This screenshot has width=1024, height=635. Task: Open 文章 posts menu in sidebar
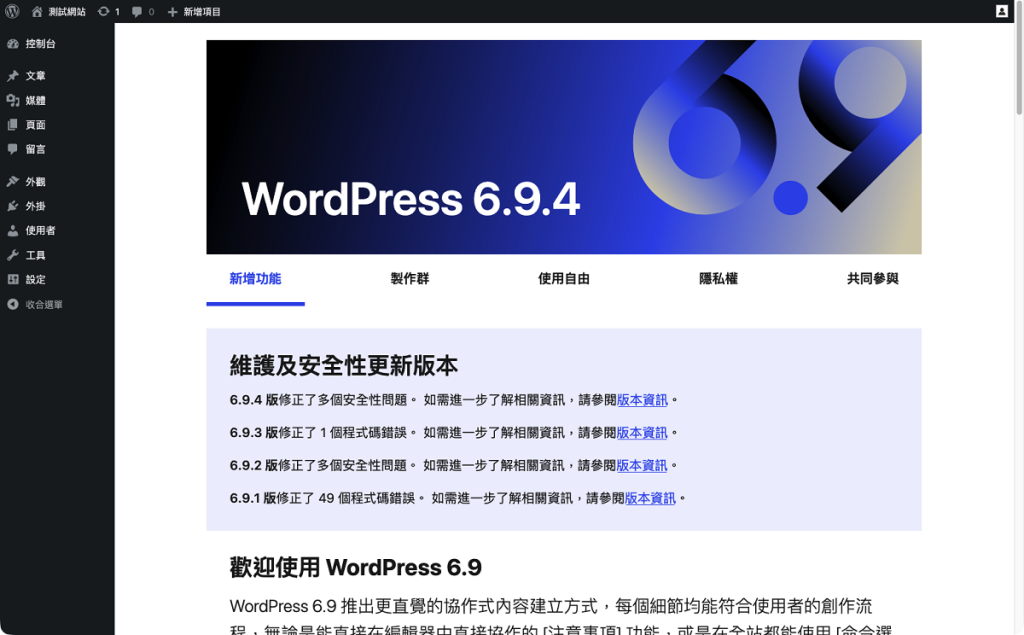coord(35,76)
